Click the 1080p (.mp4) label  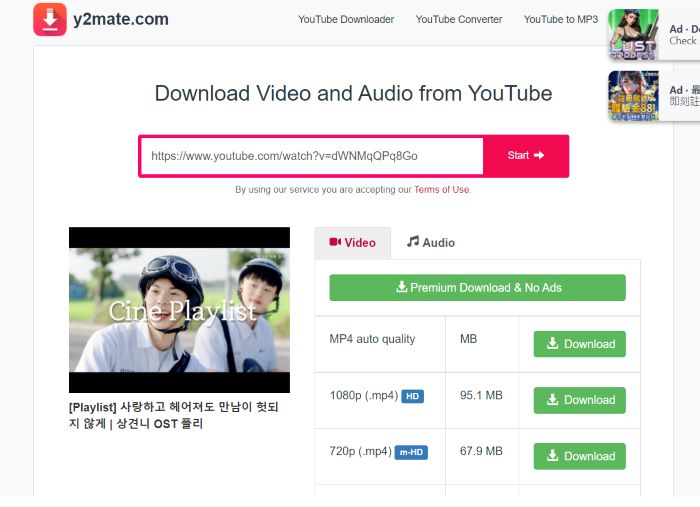click(x=364, y=395)
